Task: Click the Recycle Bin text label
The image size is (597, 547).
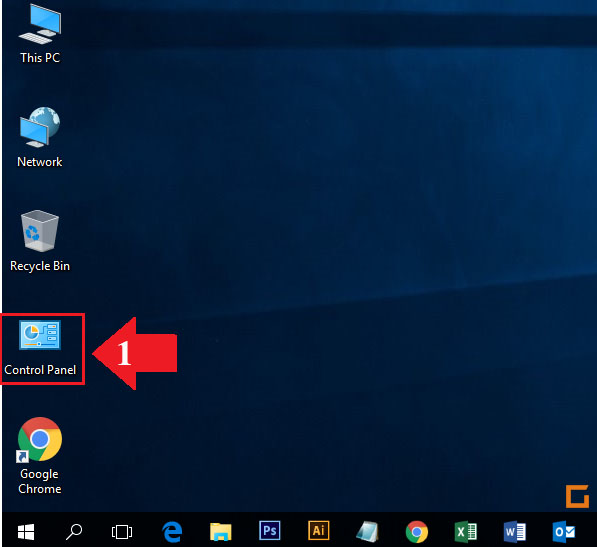Action: tap(40, 266)
